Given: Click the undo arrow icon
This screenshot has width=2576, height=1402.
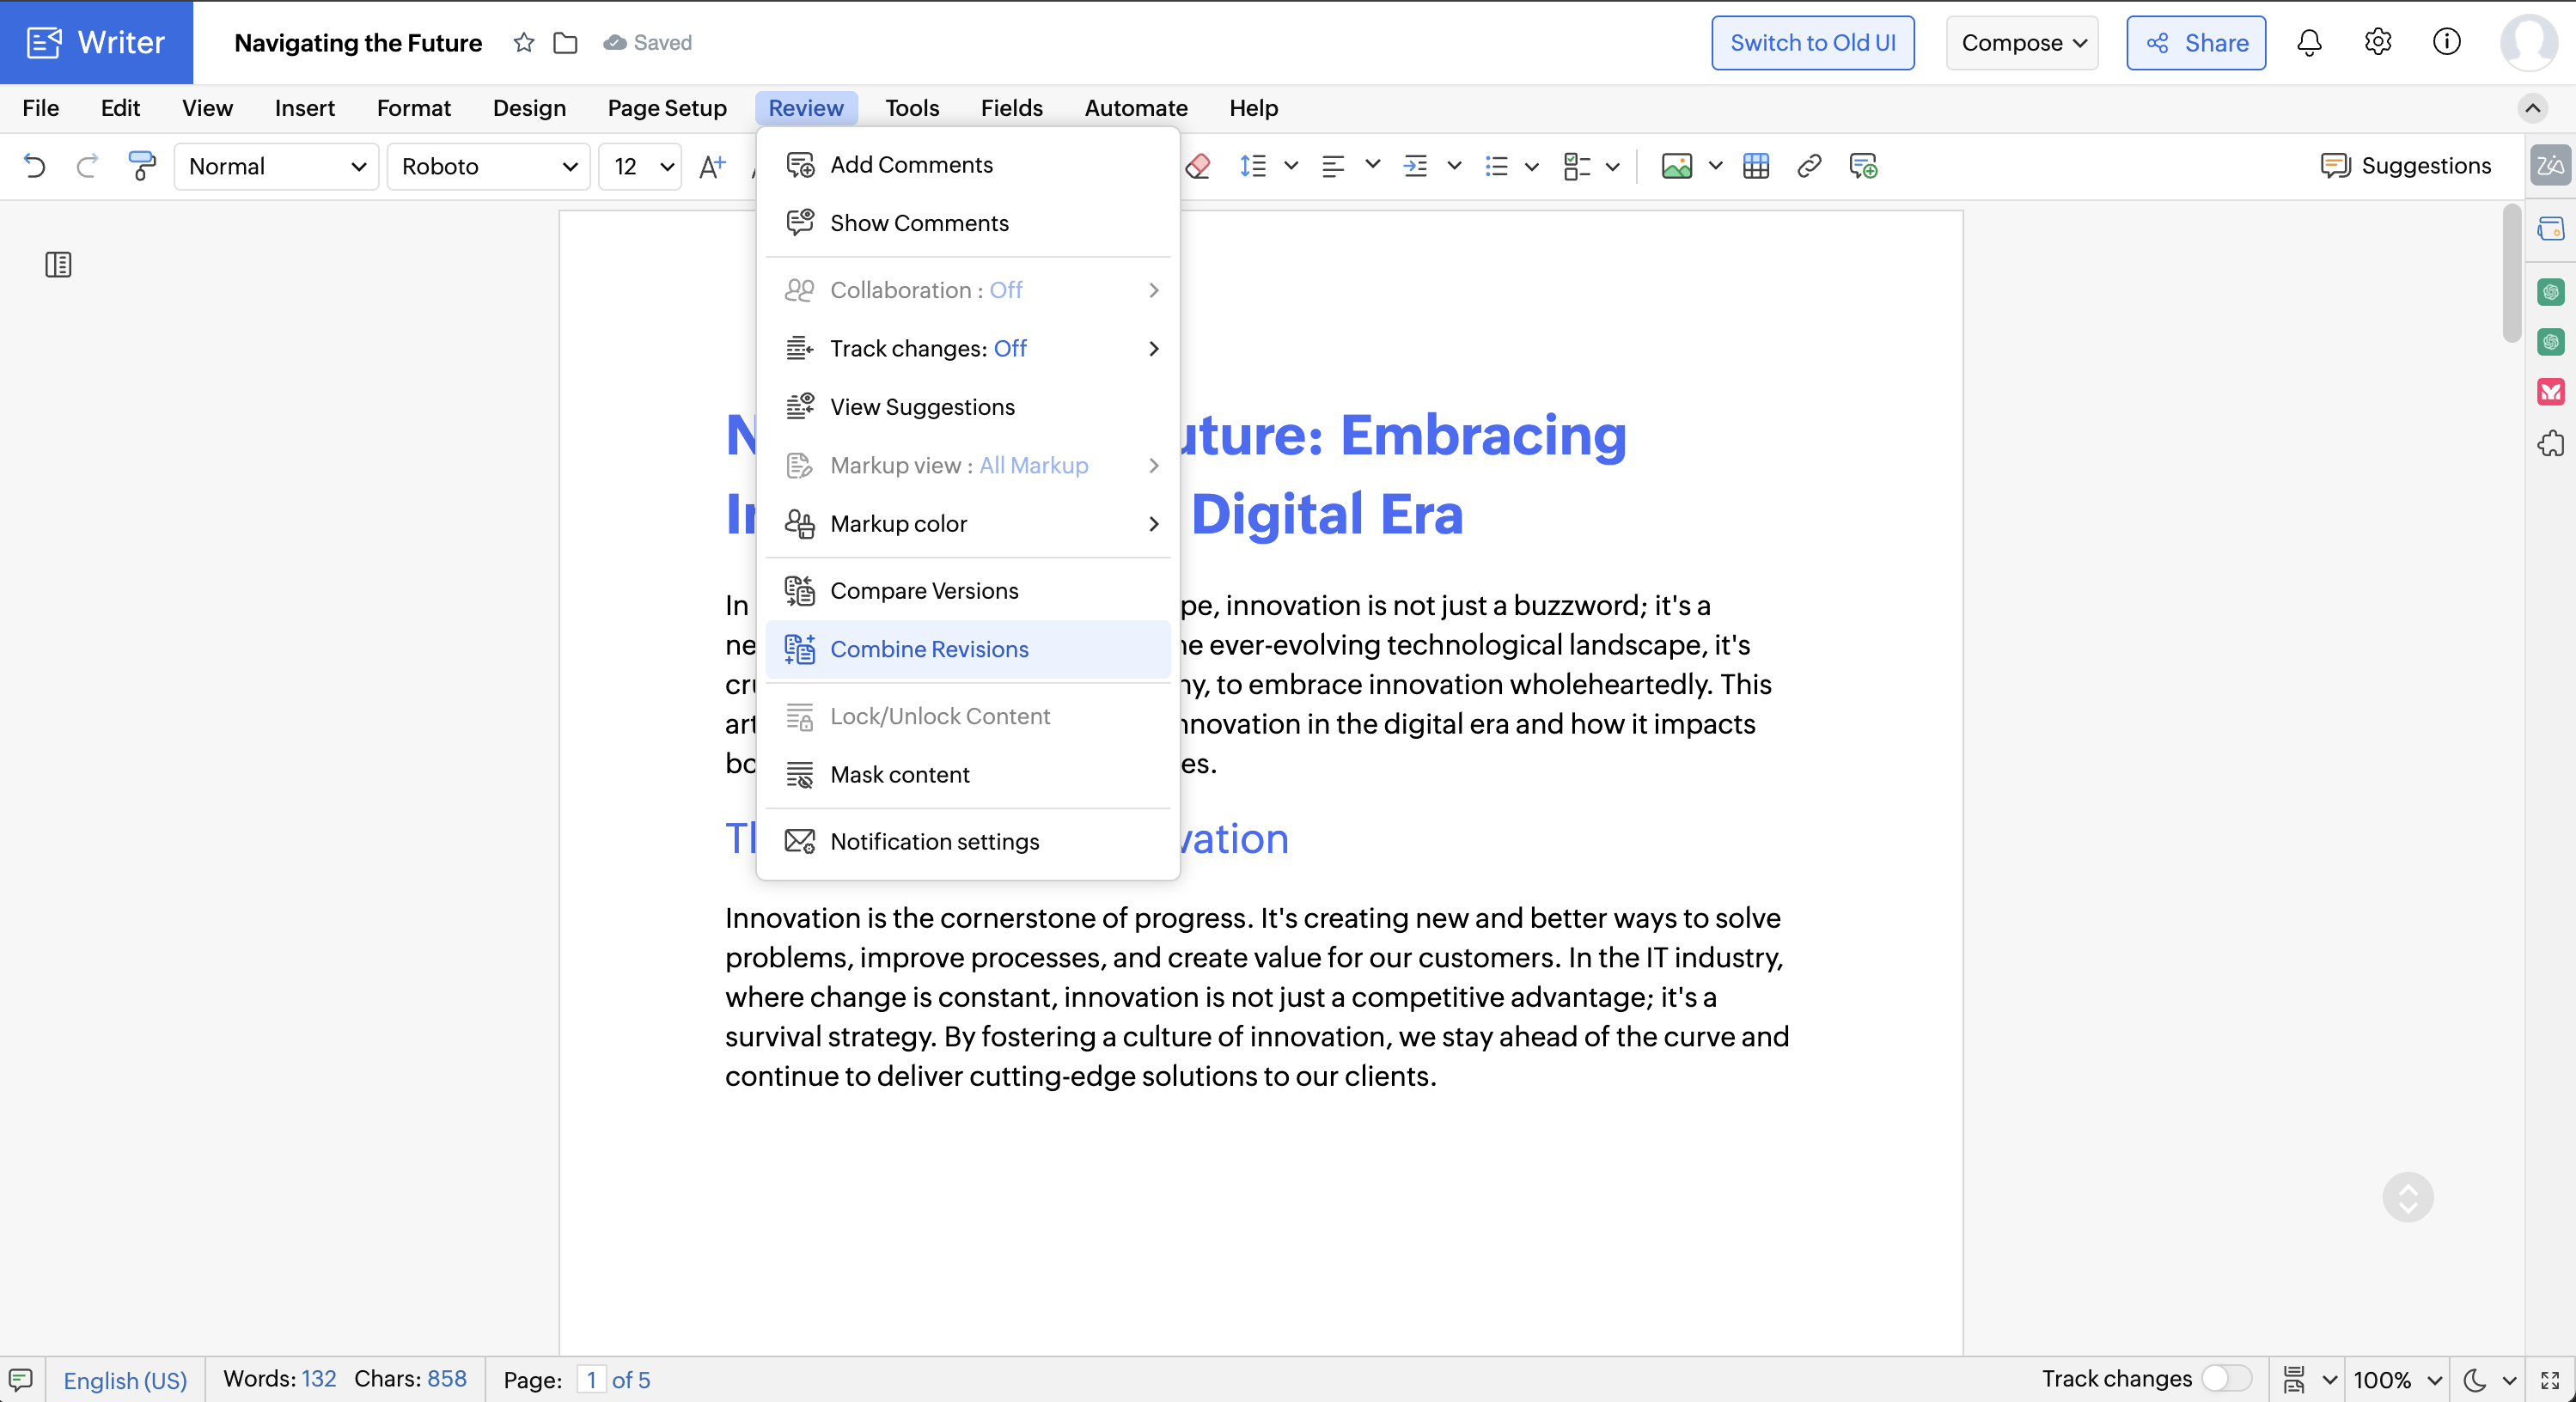Looking at the screenshot, I should point(35,166).
